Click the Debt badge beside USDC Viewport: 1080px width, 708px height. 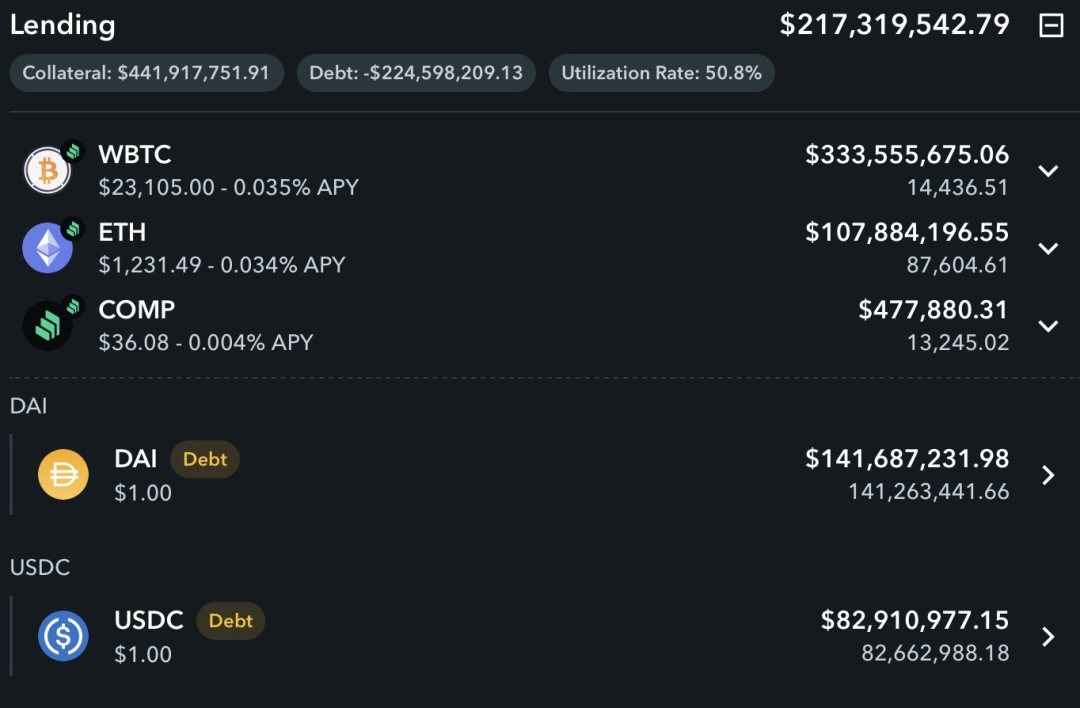(231, 621)
